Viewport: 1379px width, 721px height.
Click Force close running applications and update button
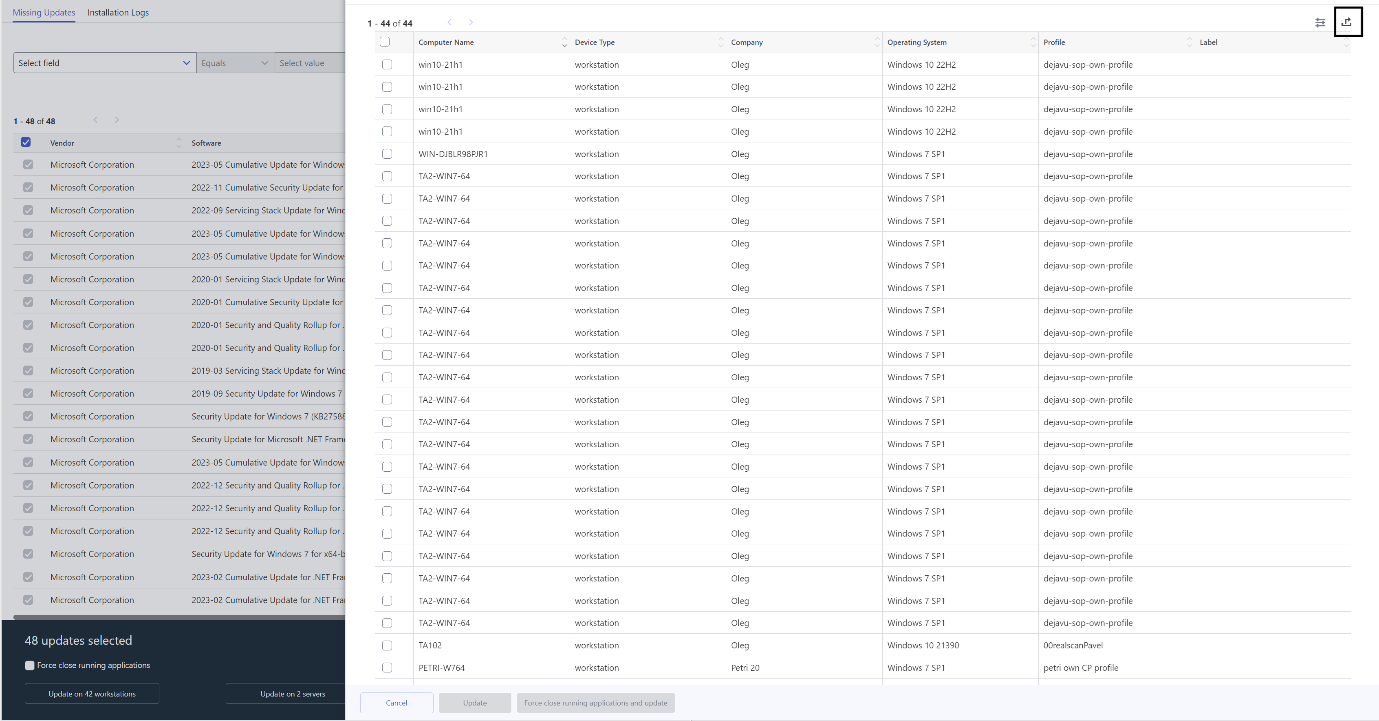[596, 703]
